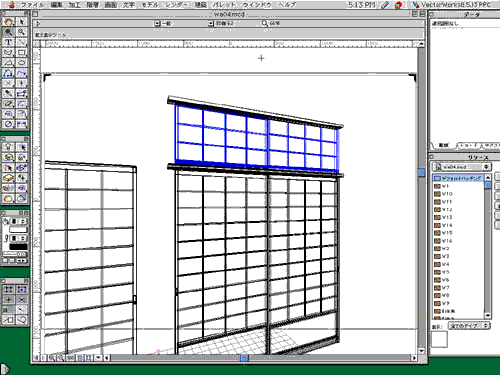Click the black pen color swatch

(18, 247)
